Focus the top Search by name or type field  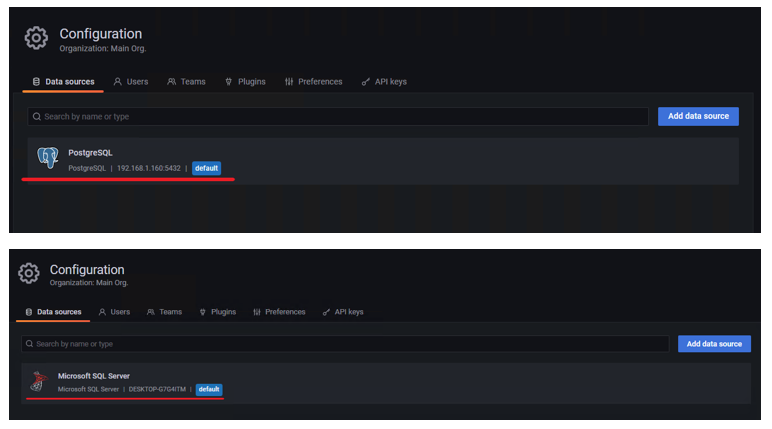[338, 117]
